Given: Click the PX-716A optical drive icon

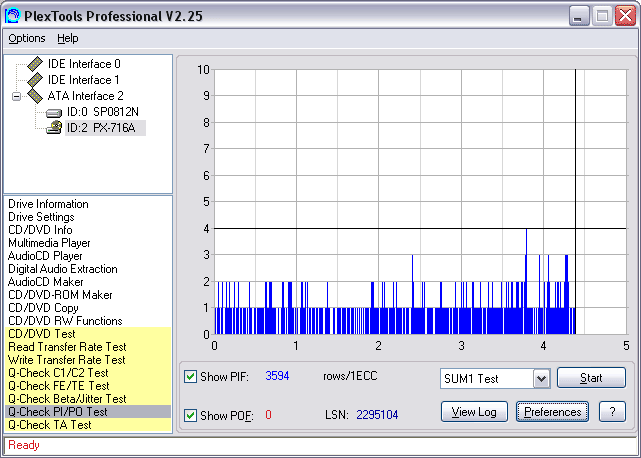Looking at the screenshot, I should [54, 128].
